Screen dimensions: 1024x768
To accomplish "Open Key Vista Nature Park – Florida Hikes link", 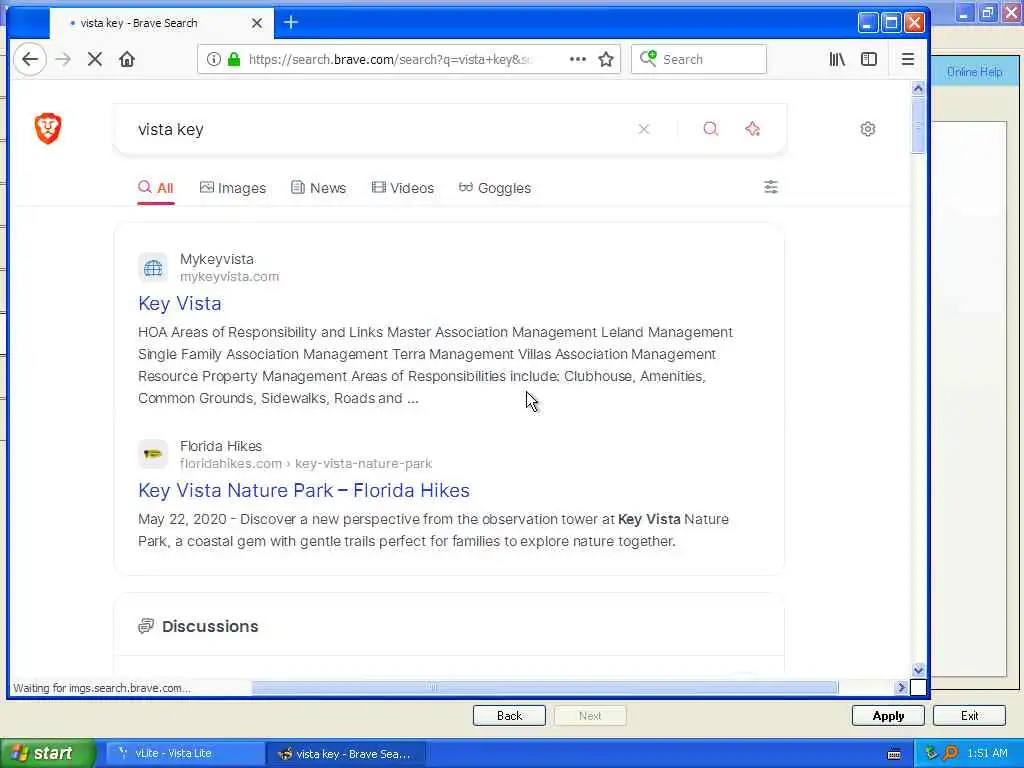I will click(304, 490).
